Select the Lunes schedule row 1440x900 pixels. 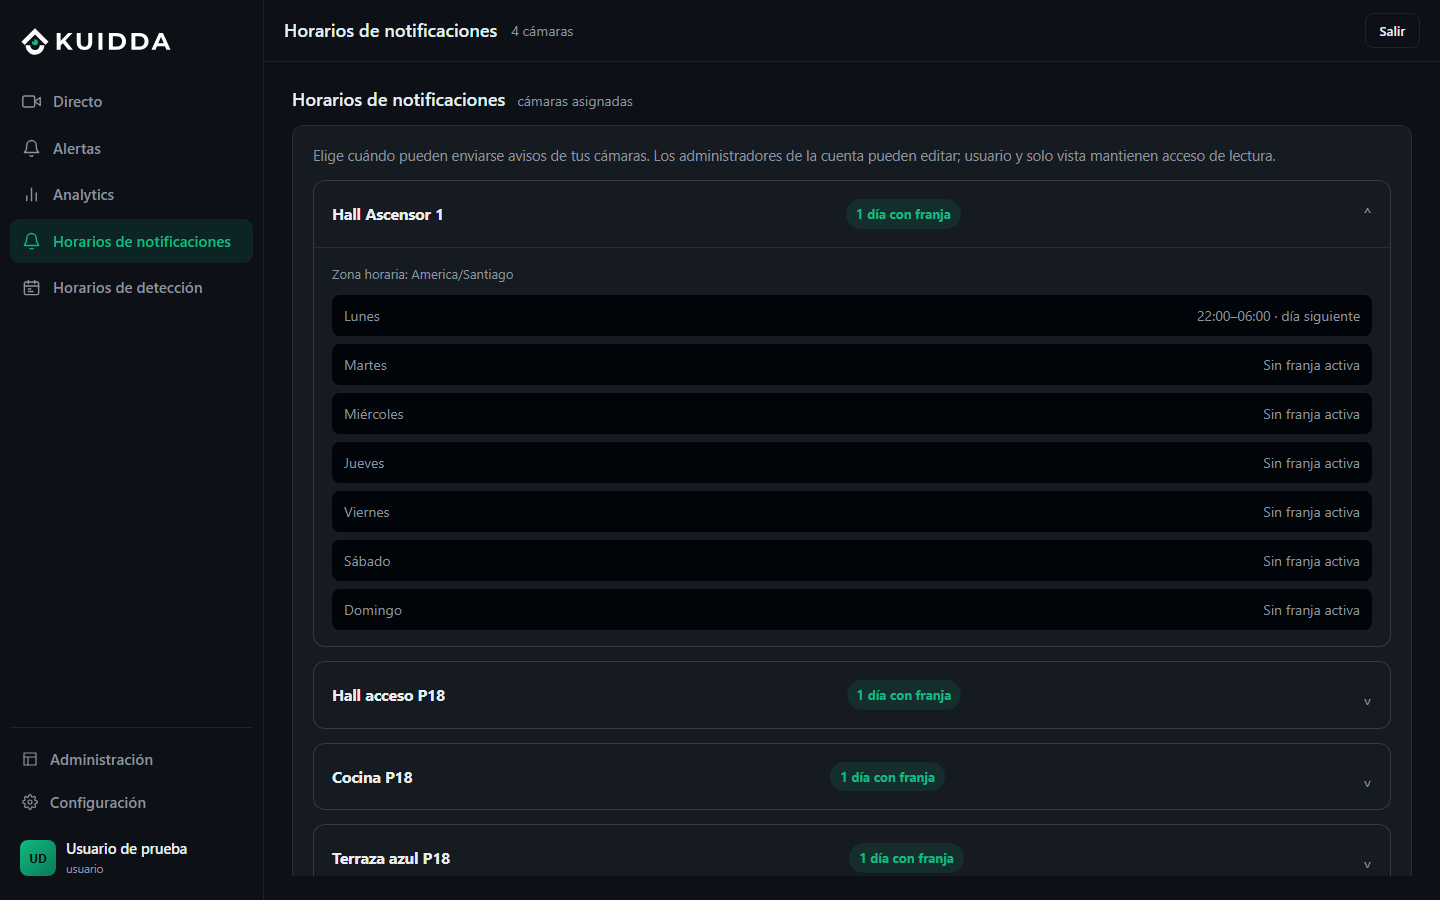[x=852, y=316]
